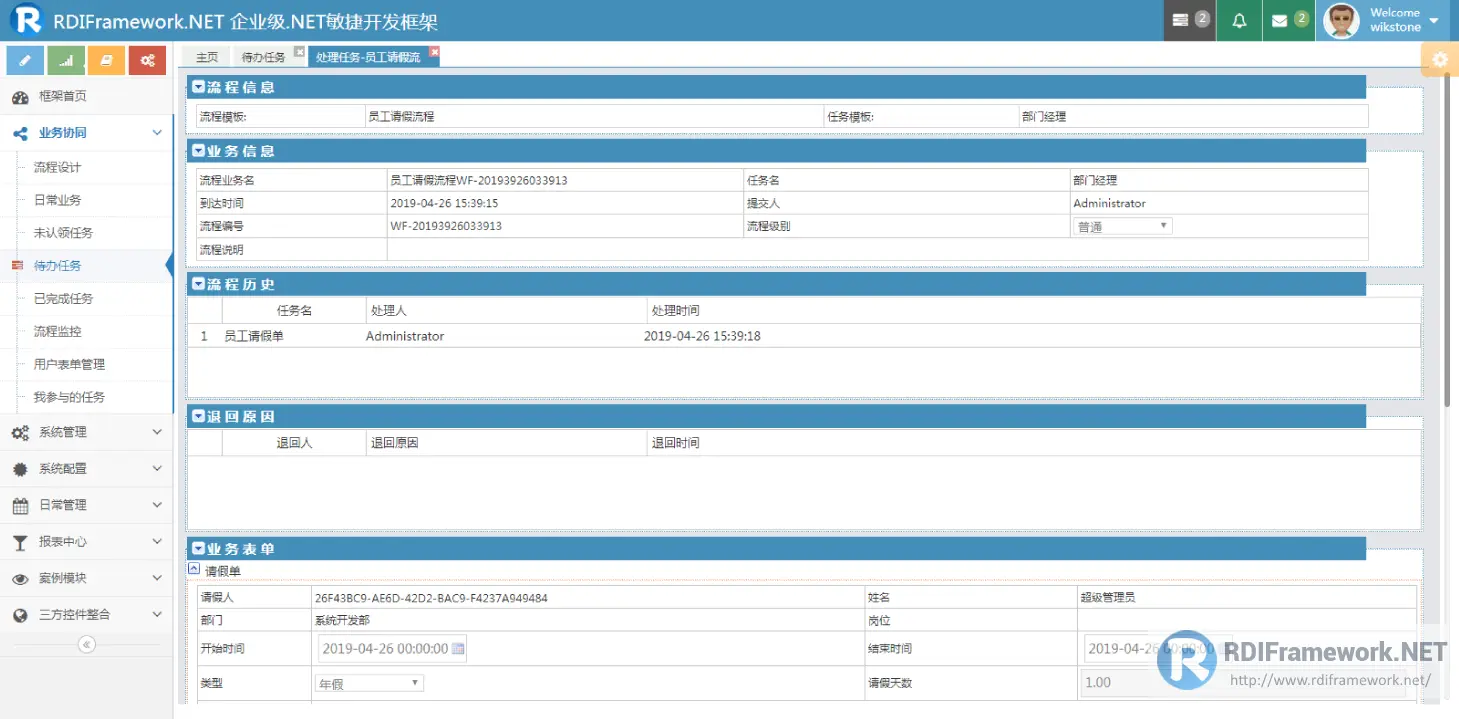Expand the 日常管理 menu group
This screenshot has width=1459, height=719.
157,506
